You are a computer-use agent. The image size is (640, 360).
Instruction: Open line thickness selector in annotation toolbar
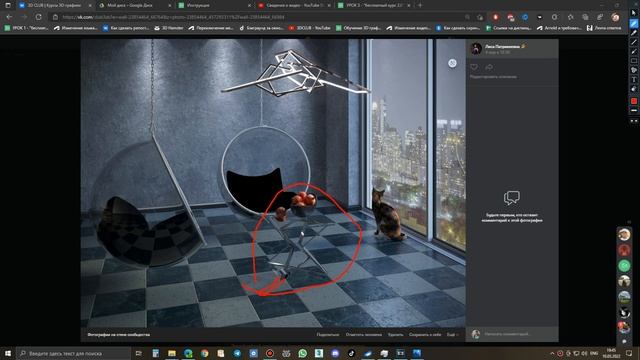(634, 111)
